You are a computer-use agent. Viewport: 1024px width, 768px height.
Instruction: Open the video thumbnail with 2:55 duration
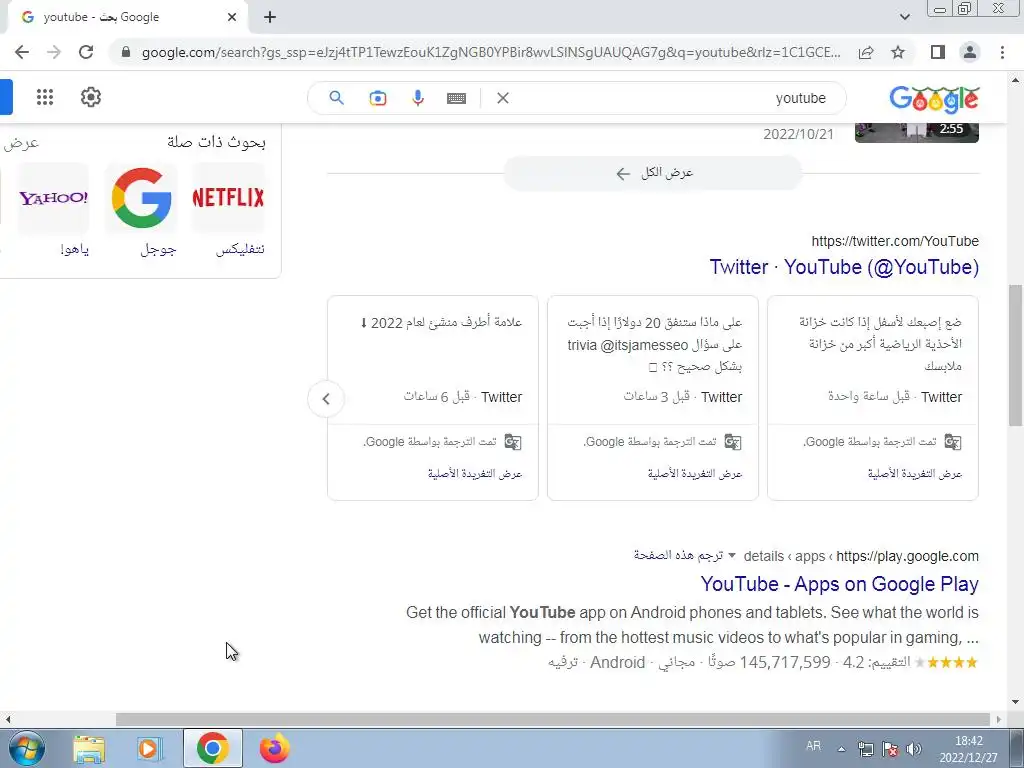(916, 133)
